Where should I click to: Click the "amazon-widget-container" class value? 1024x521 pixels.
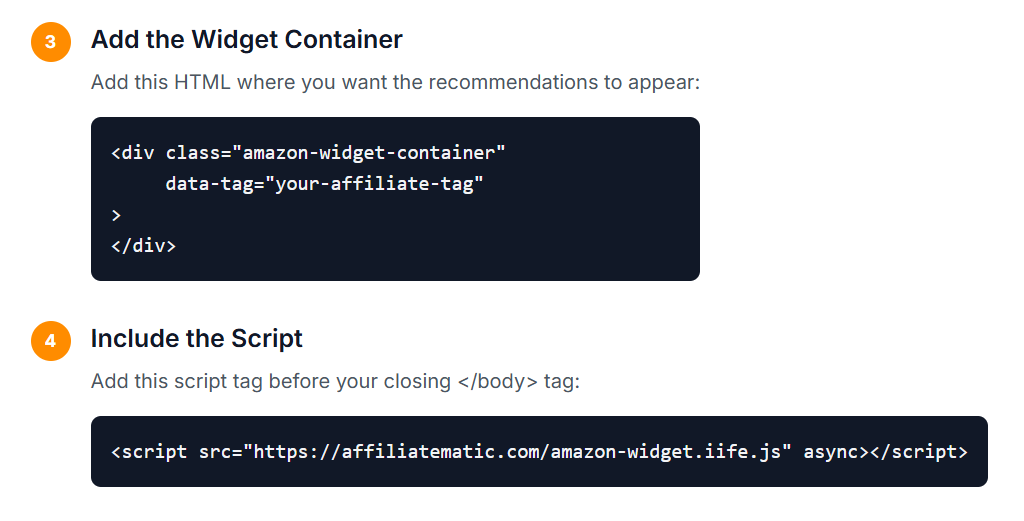tap(369, 153)
